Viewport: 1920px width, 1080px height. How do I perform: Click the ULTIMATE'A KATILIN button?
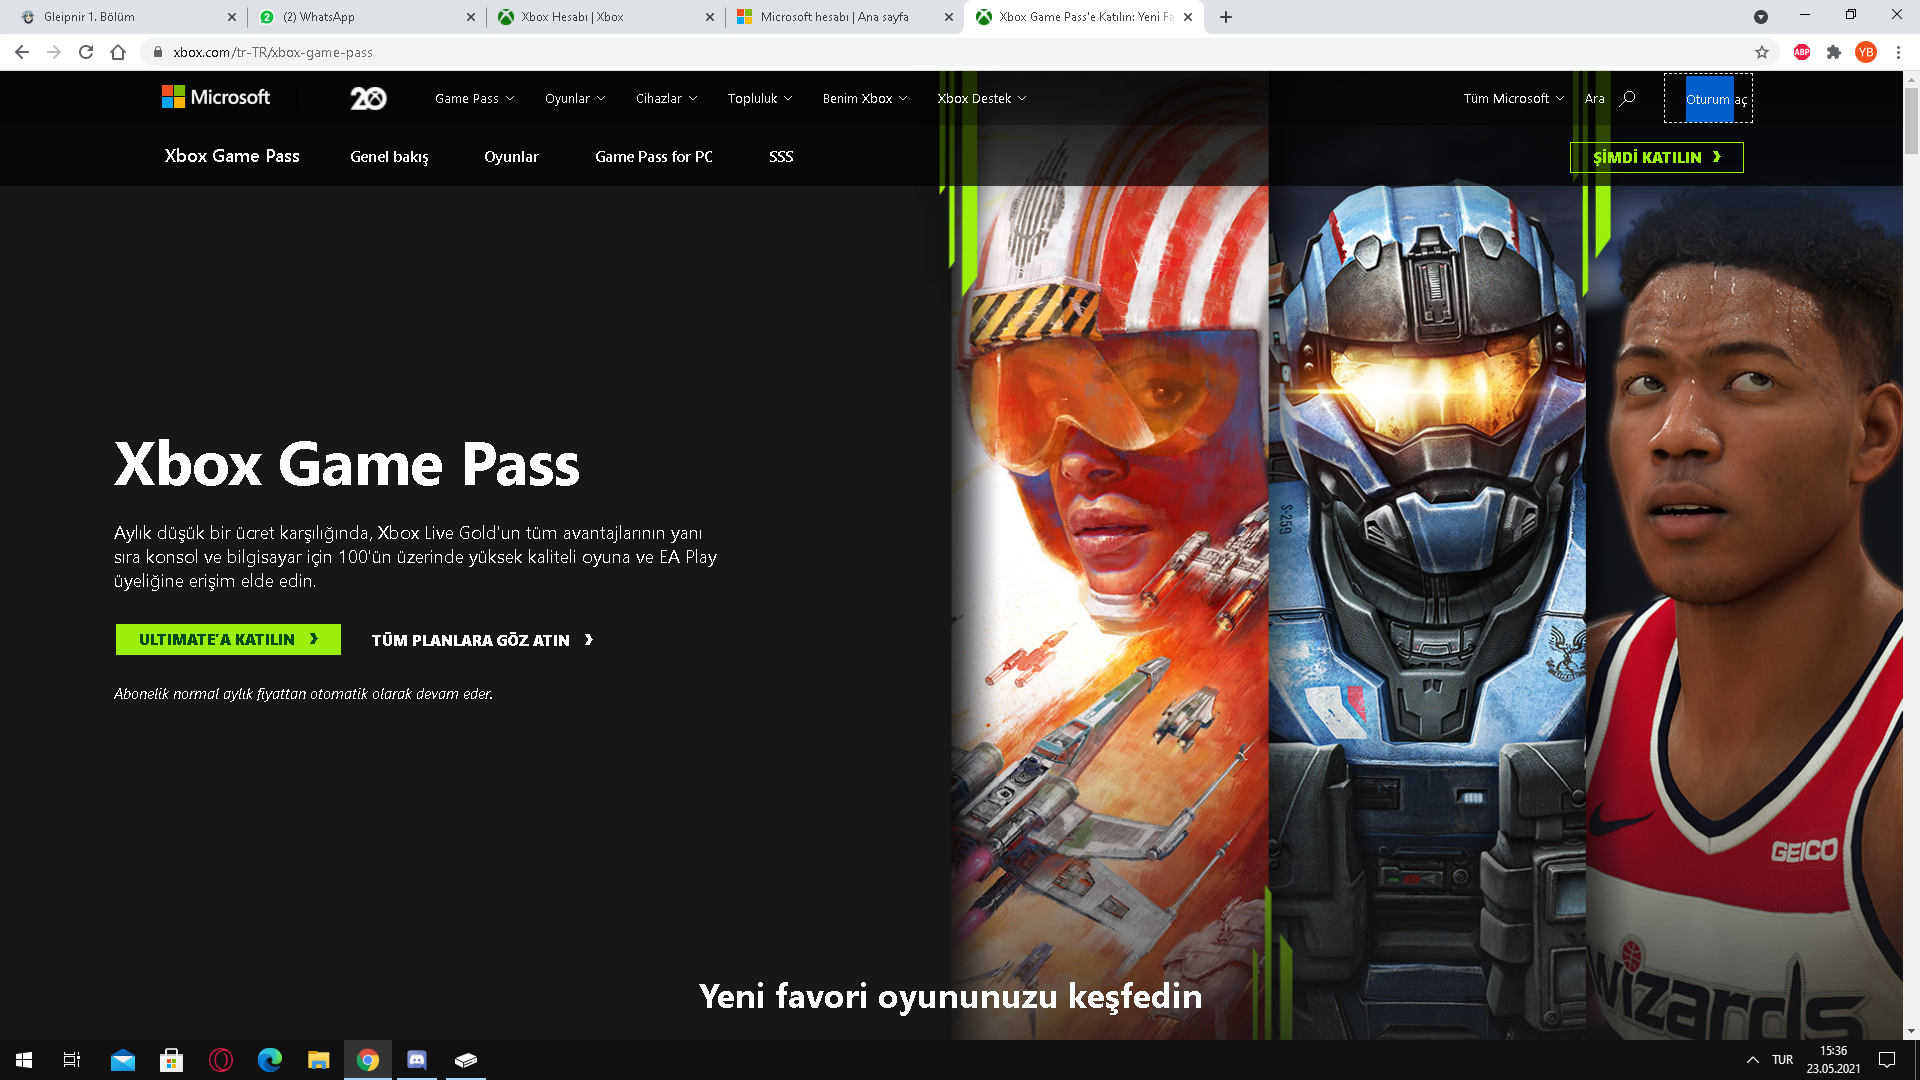(228, 639)
